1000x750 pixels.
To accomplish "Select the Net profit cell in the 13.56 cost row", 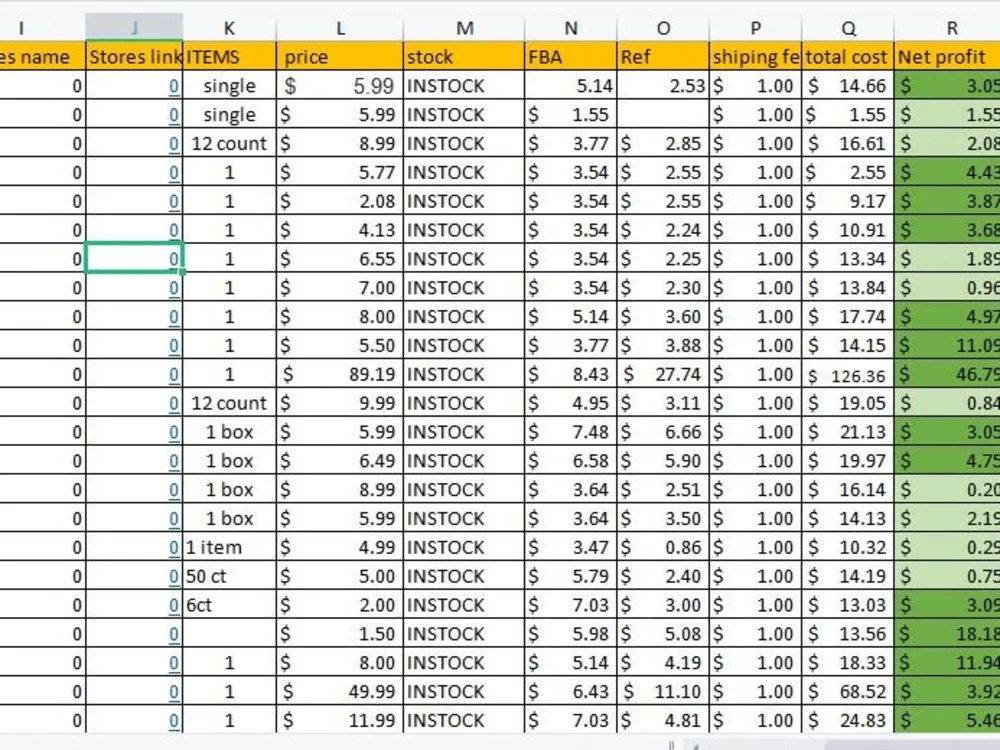I will point(947,634).
